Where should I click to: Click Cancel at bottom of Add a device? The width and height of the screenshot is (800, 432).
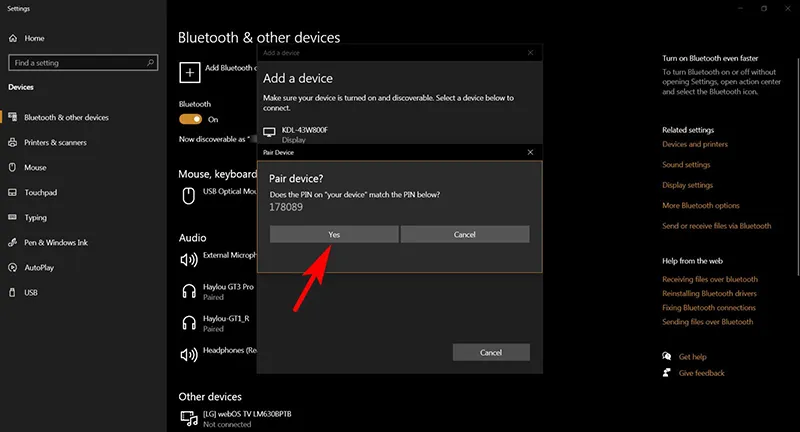tap(490, 353)
